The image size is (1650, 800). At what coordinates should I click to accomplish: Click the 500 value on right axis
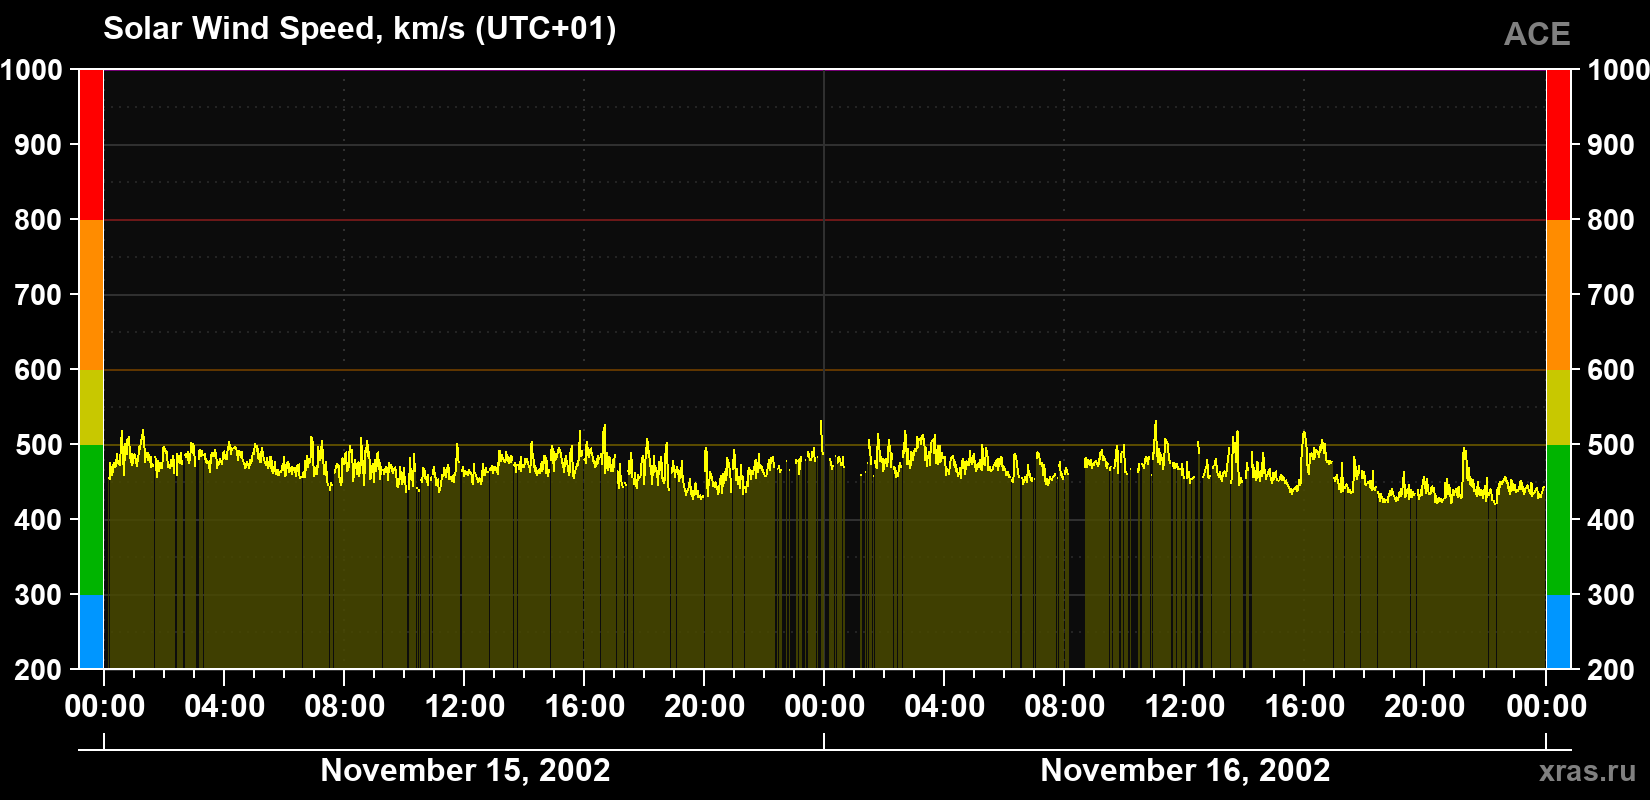(1611, 445)
